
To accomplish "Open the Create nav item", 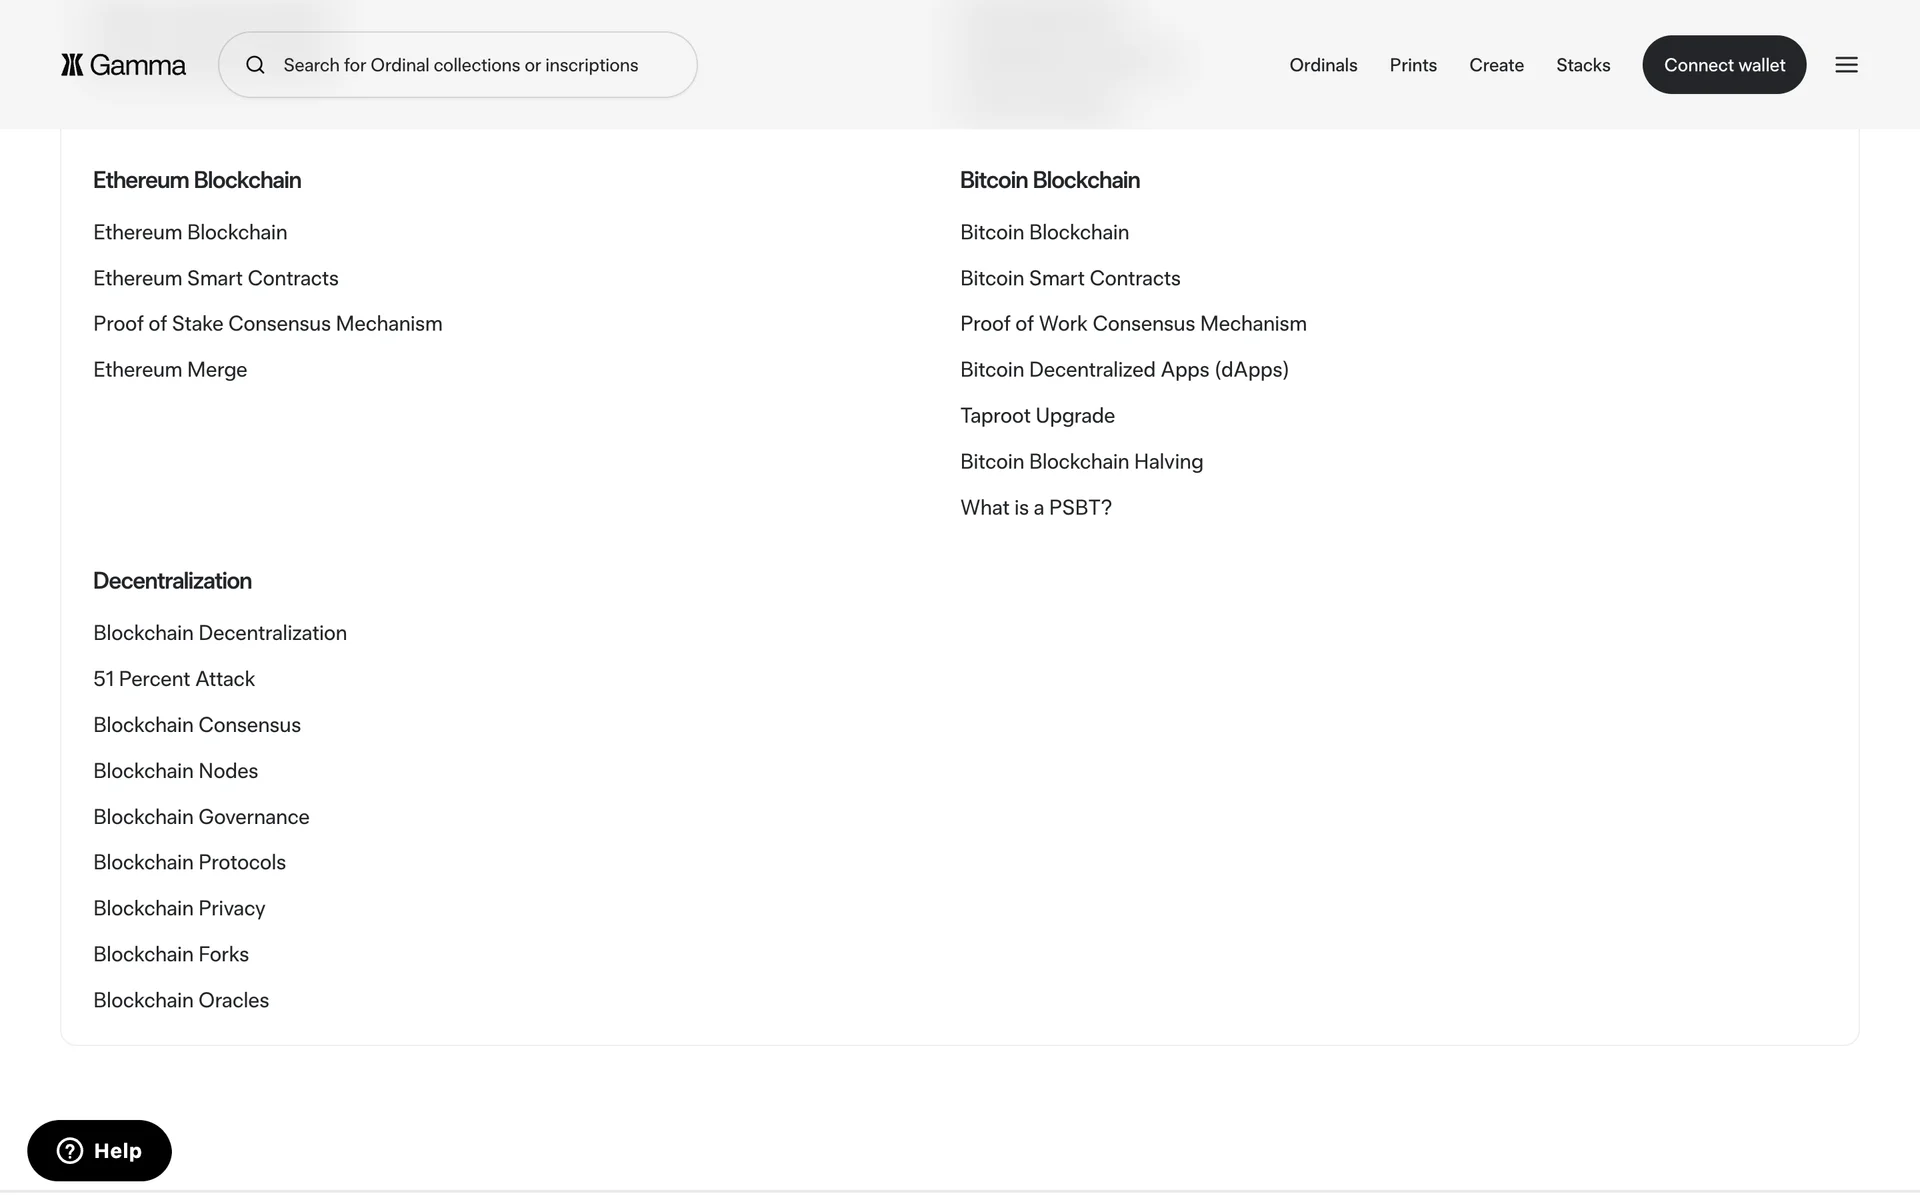I will tap(1496, 65).
